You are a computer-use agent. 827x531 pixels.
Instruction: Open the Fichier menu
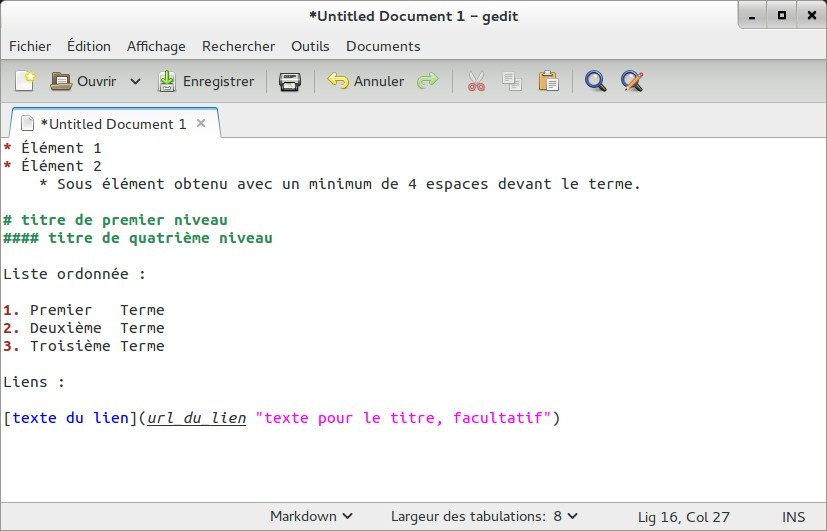[x=30, y=46]
